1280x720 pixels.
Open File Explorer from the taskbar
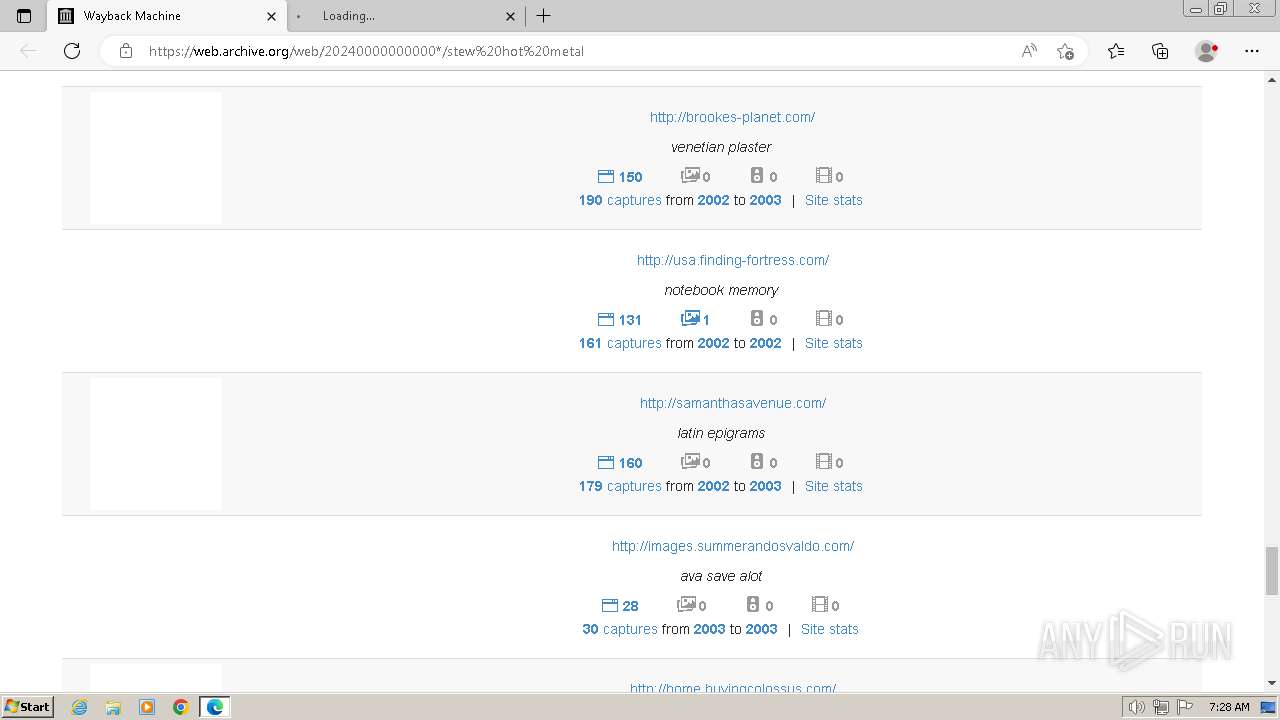113,707
